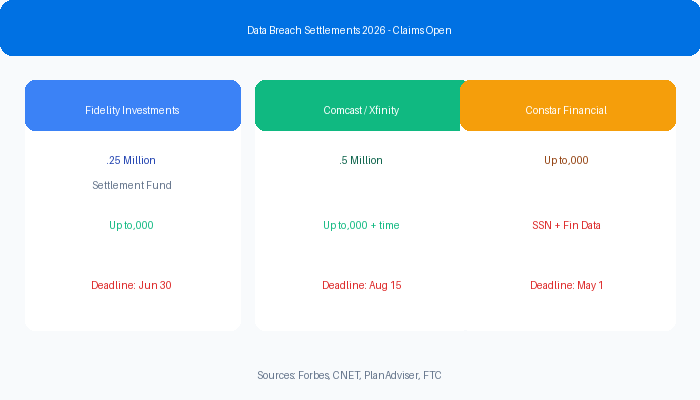Click 'Deadline: May 1' text
The width and height of the screenshot is (700, 400).
567,285
